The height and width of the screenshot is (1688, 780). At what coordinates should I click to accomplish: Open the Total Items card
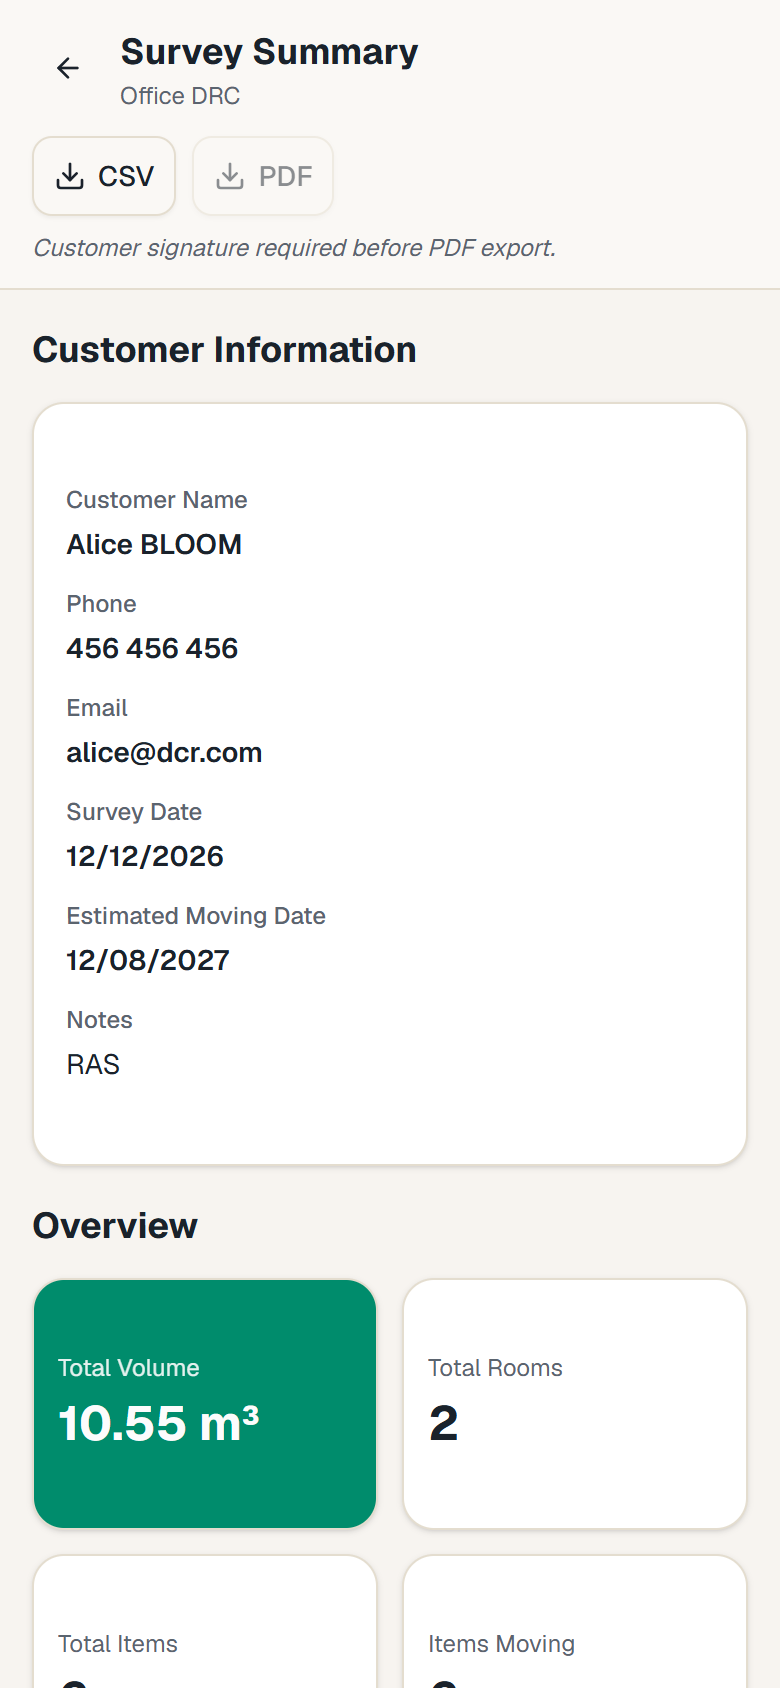[205, 1622]
